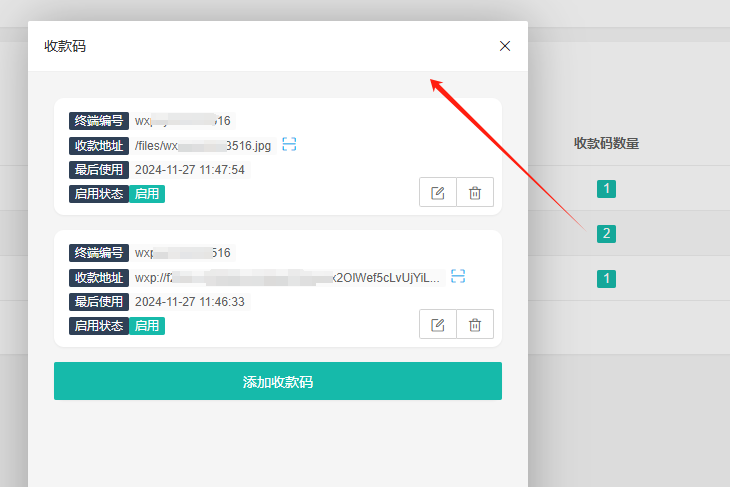Open QR scan icon next to wxp:// address

[x=458, y=276]
